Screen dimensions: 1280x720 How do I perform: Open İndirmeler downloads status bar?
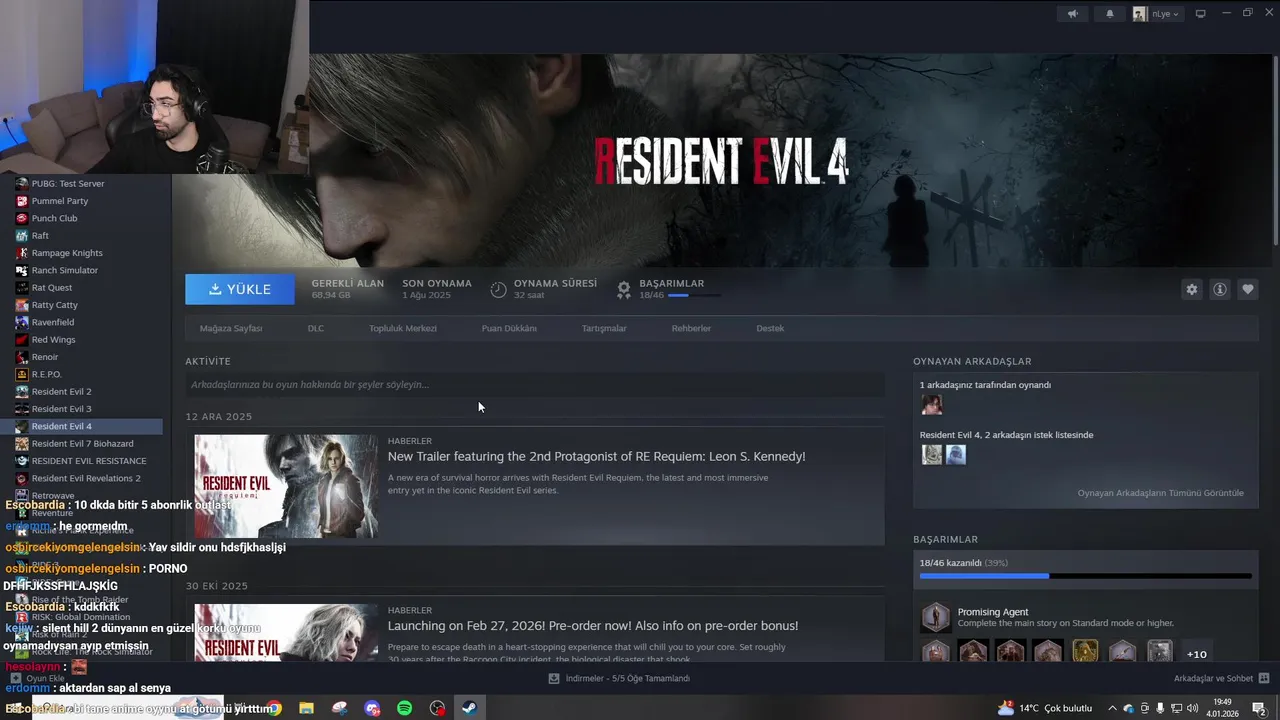point(619,678)
